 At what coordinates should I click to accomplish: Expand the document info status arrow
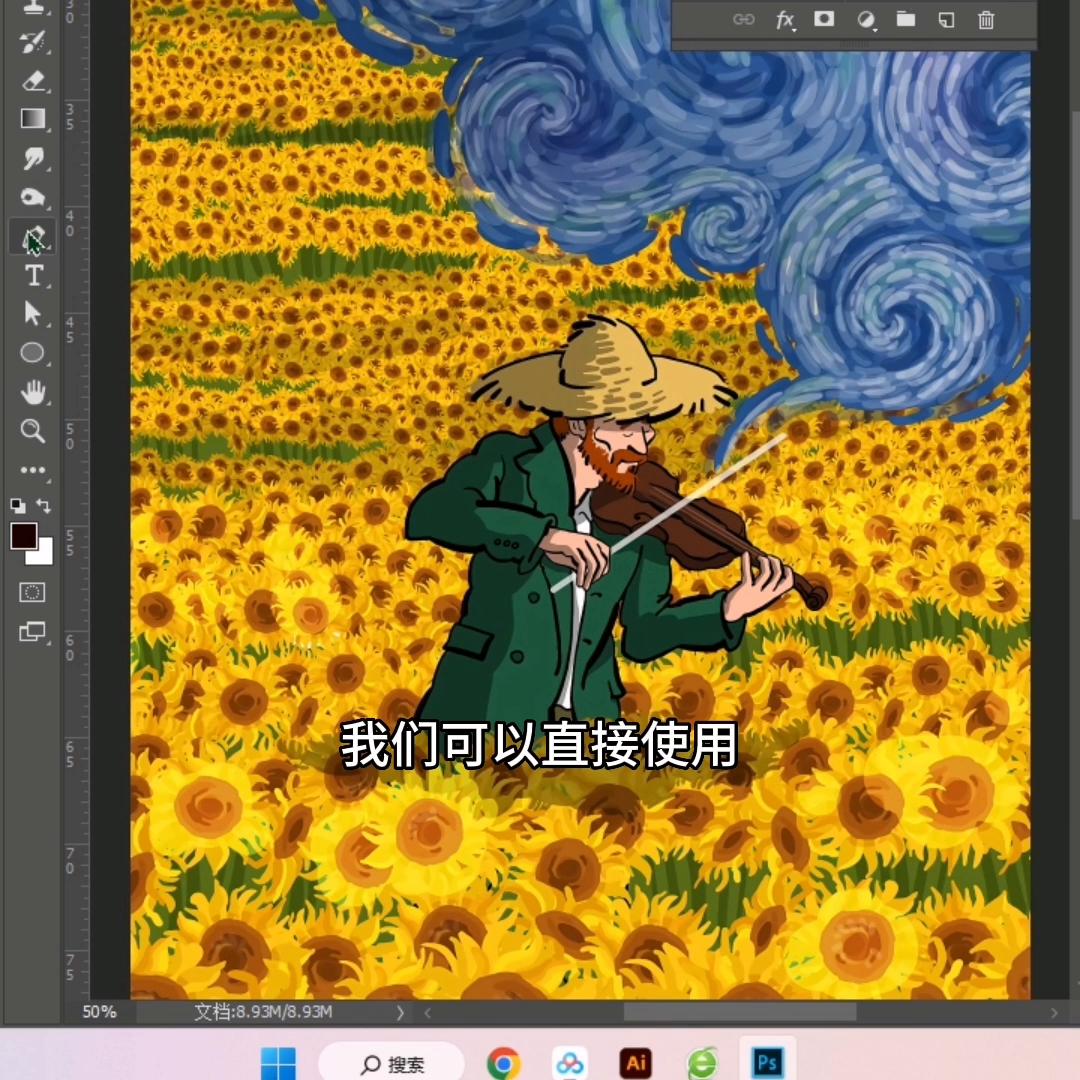pyautogui.click(x=400, y=1012)
